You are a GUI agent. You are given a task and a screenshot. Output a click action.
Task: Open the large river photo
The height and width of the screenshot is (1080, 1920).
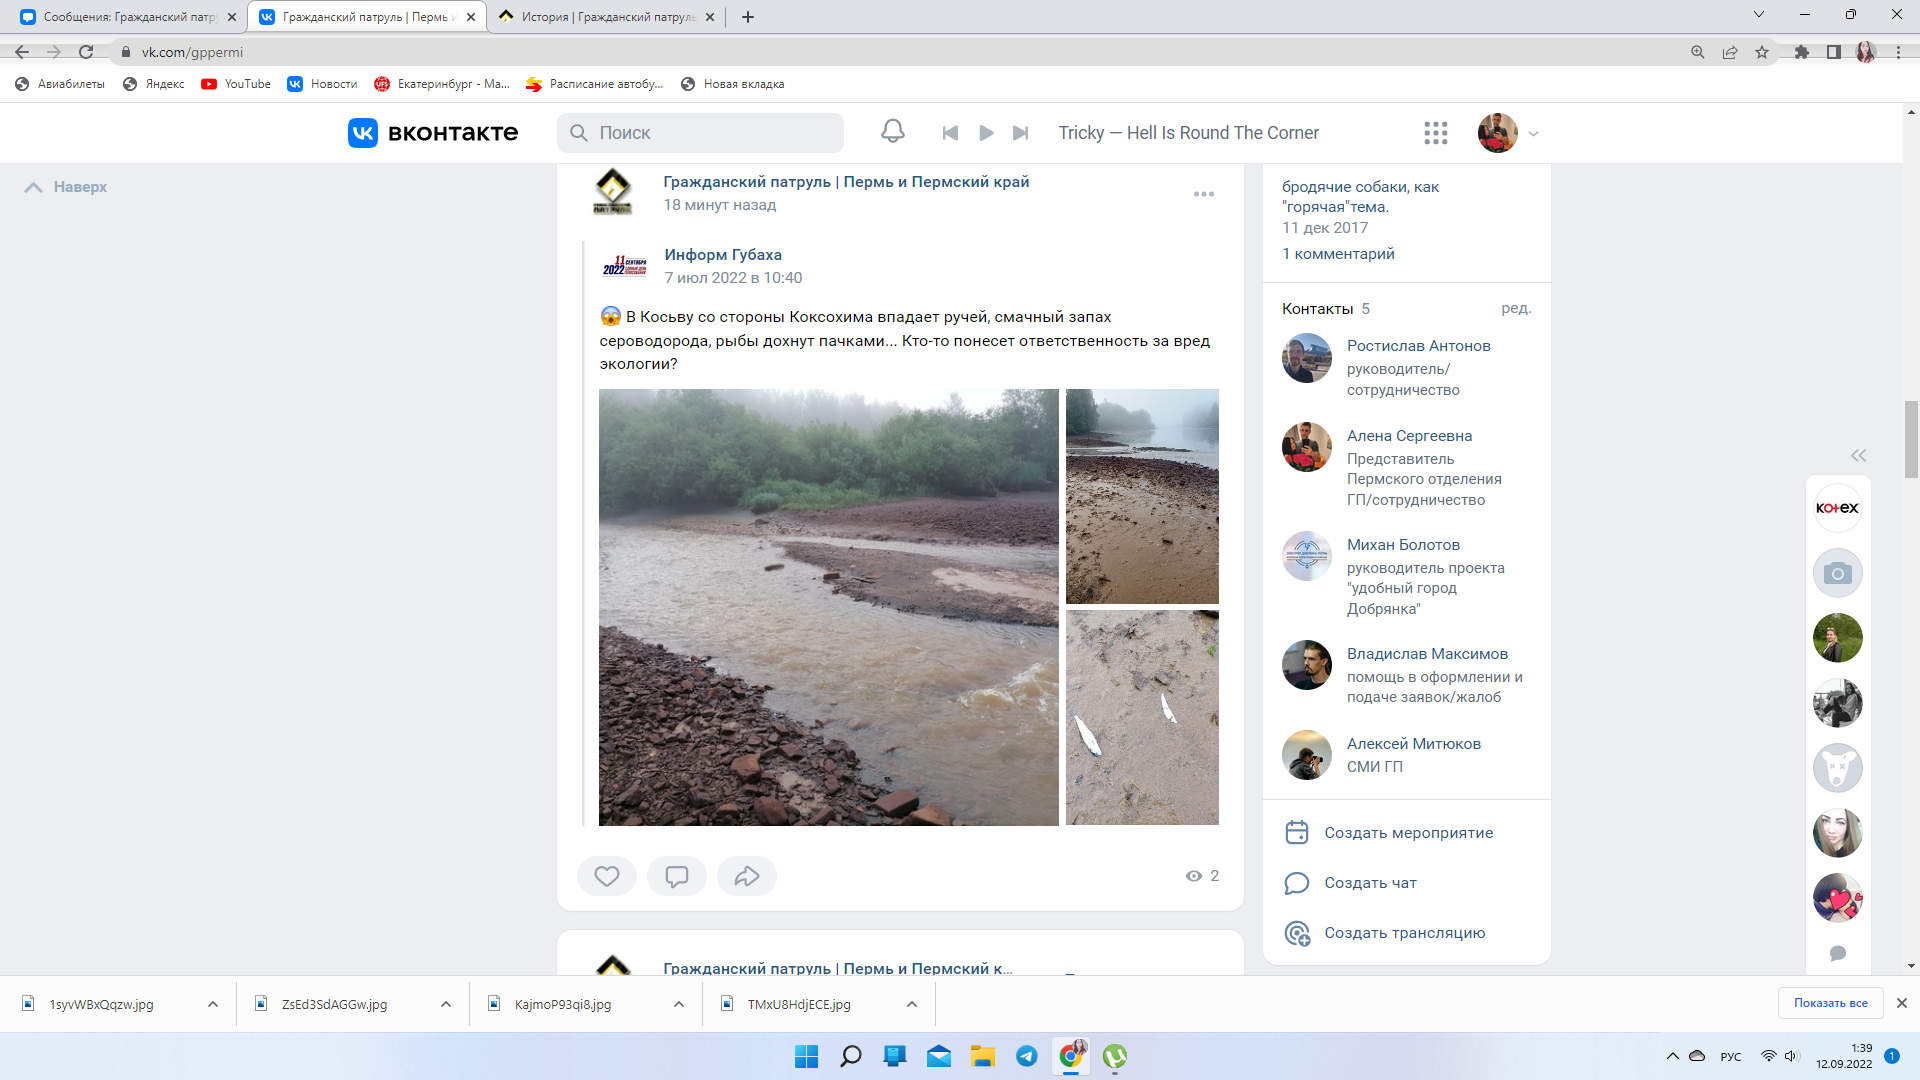pyautogui.click(x=829, y=607)
